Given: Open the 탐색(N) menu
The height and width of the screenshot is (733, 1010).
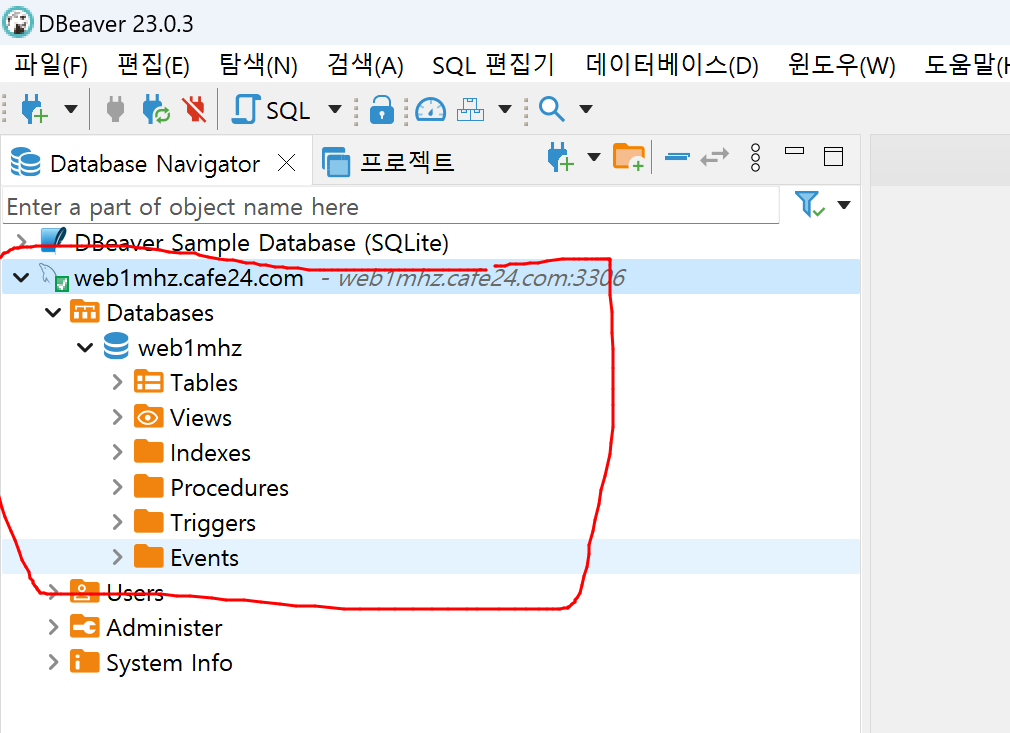Looking at the screenshot, I should [x=258, y=65].
